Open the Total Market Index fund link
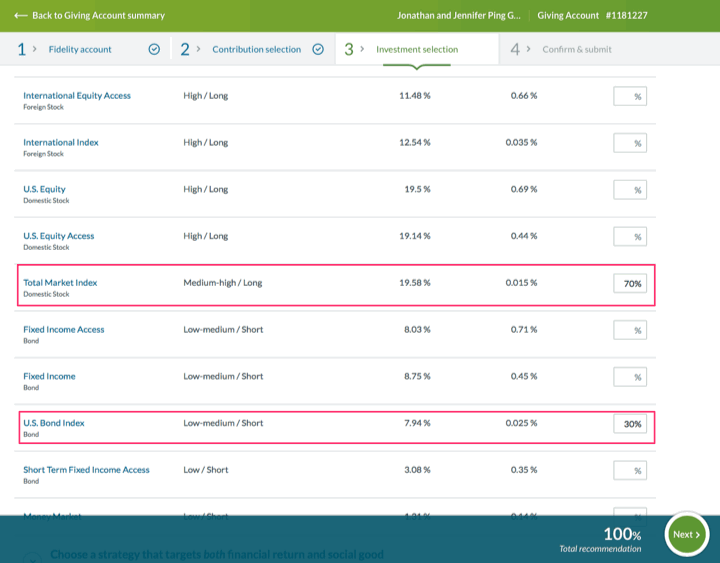This screenshot has width=720, height=563. click(63, 283)
